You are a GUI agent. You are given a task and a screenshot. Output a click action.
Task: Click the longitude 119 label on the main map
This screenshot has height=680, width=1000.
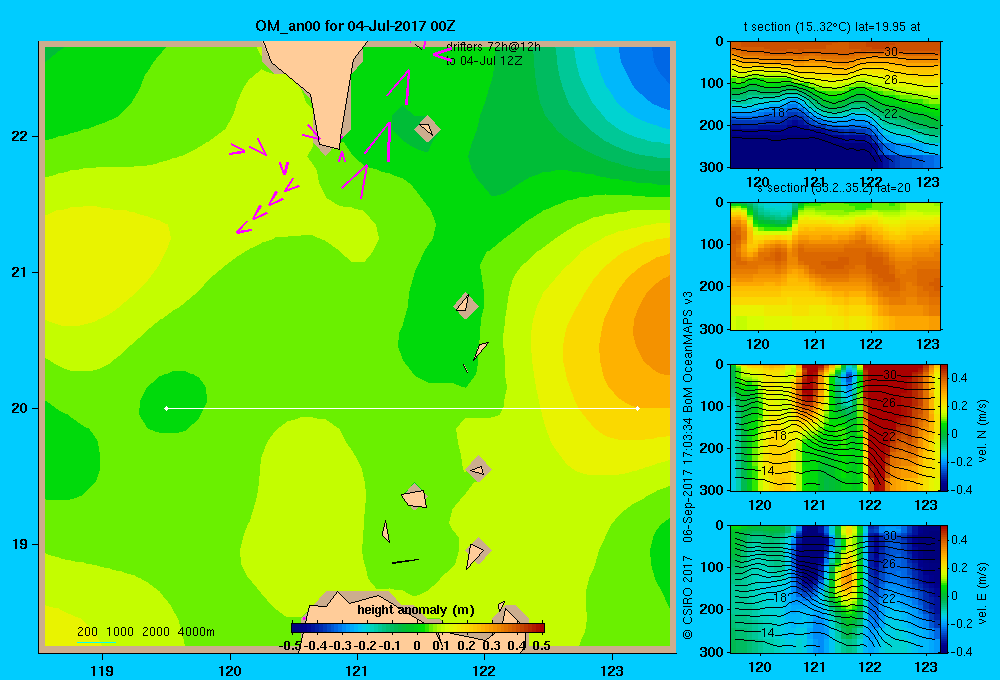point(102,670)
